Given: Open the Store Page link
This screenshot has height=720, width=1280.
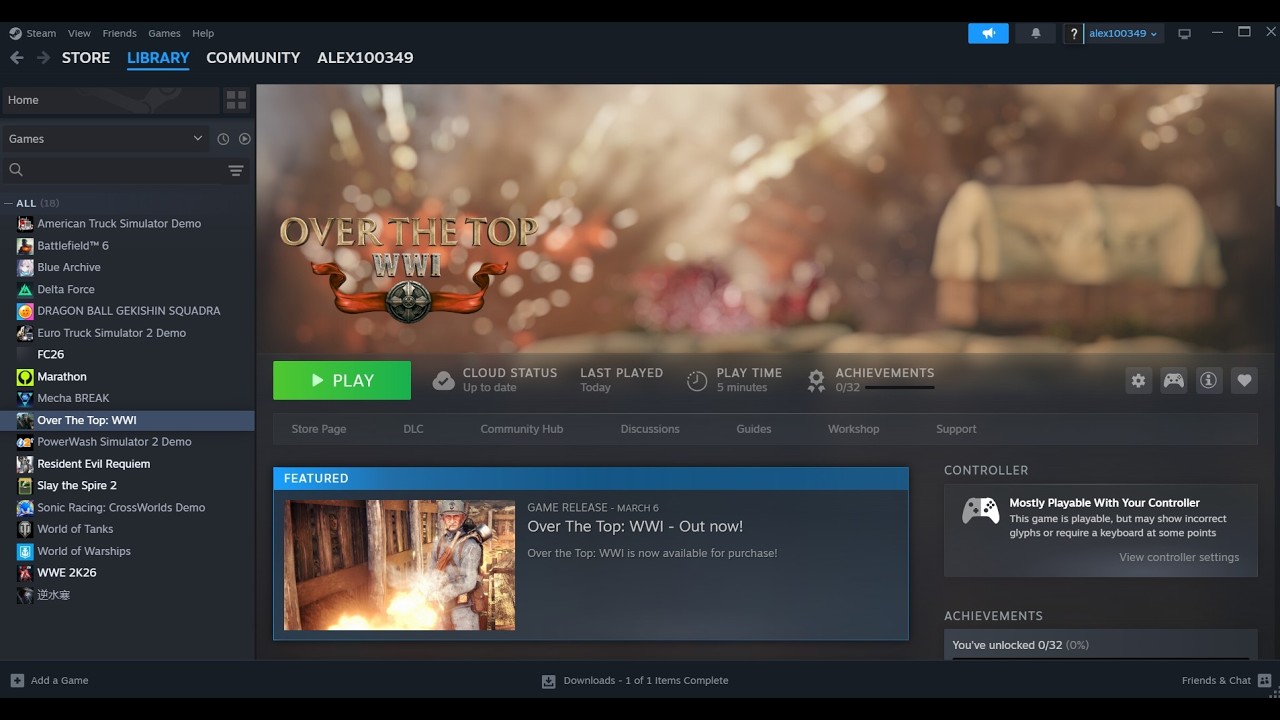Looking at the screenshot, I should (319, 429).
